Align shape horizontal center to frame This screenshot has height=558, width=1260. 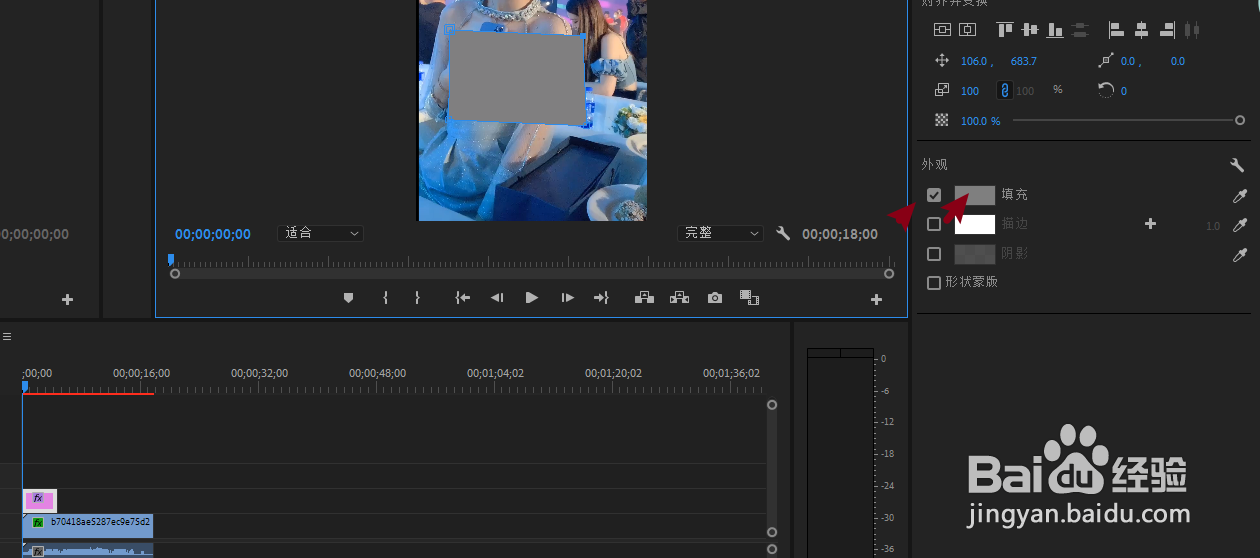[967, 30]
